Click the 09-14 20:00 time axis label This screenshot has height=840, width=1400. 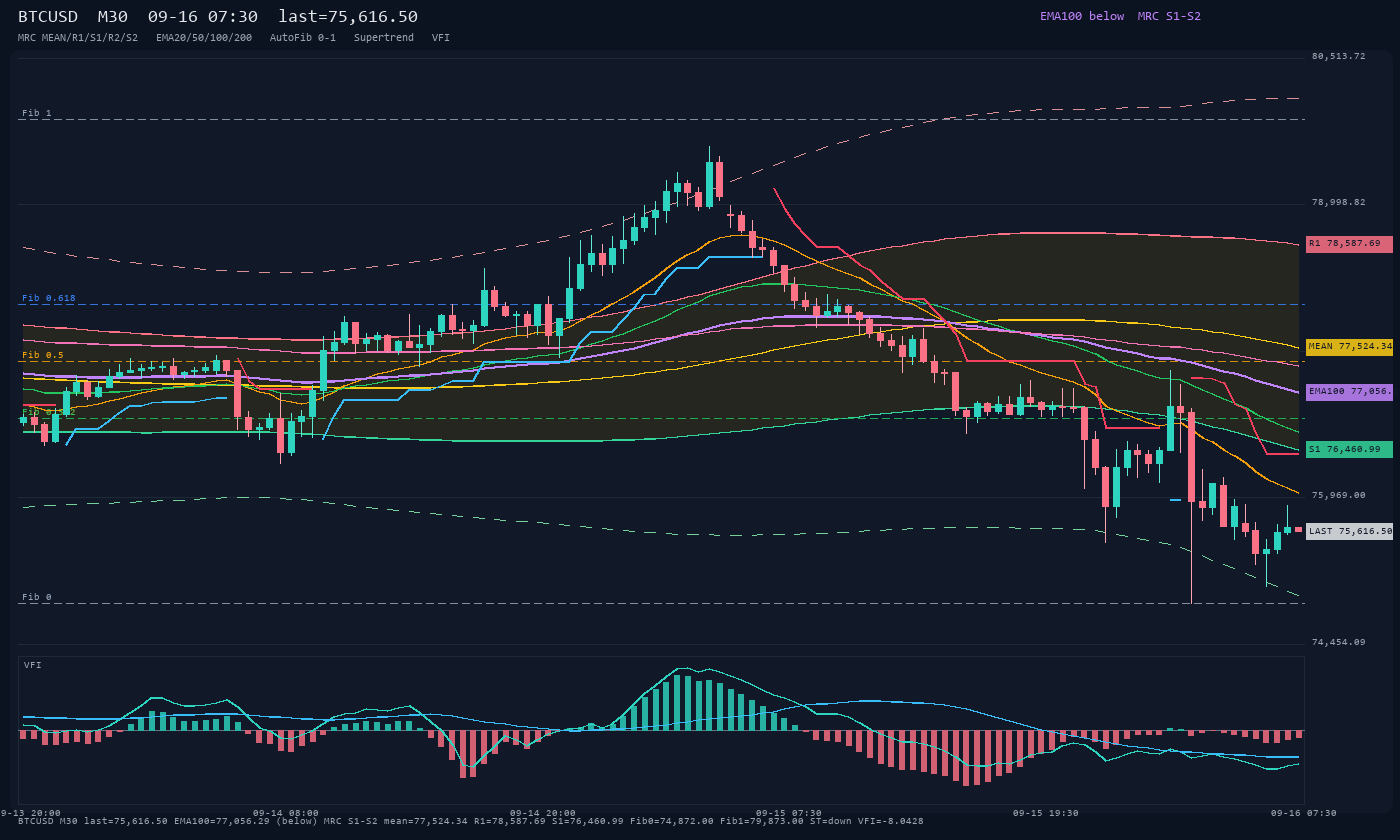(x=543, y=813)
